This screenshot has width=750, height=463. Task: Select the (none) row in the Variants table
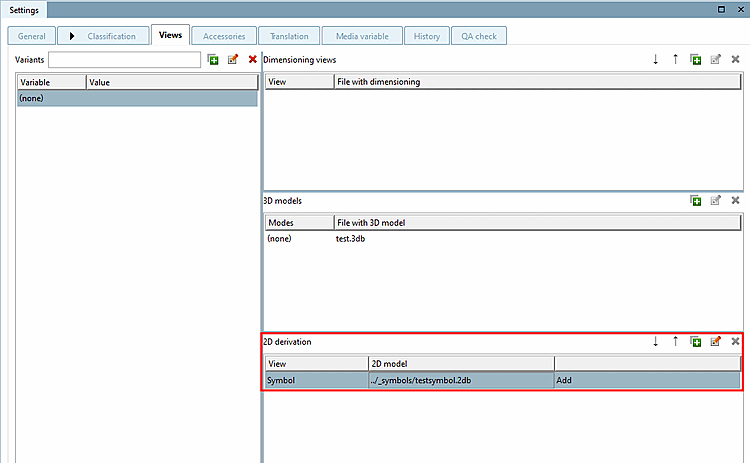(137, 98)
